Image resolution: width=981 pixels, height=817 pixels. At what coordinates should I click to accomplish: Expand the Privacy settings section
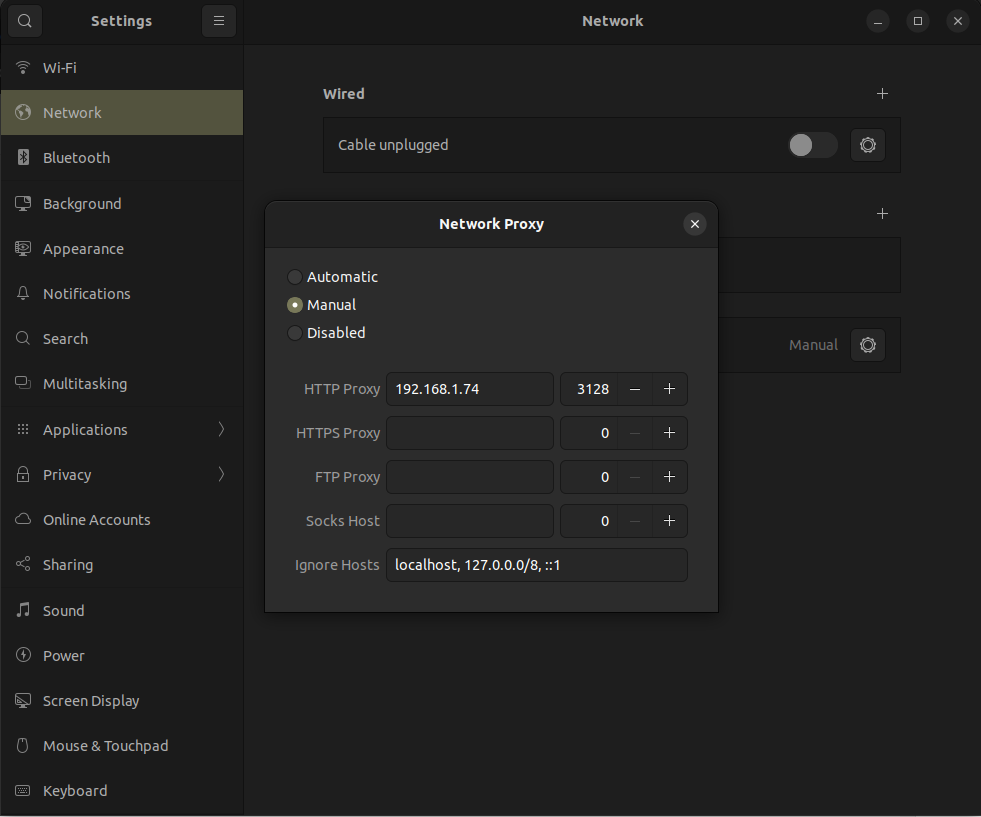pos(121,475)
